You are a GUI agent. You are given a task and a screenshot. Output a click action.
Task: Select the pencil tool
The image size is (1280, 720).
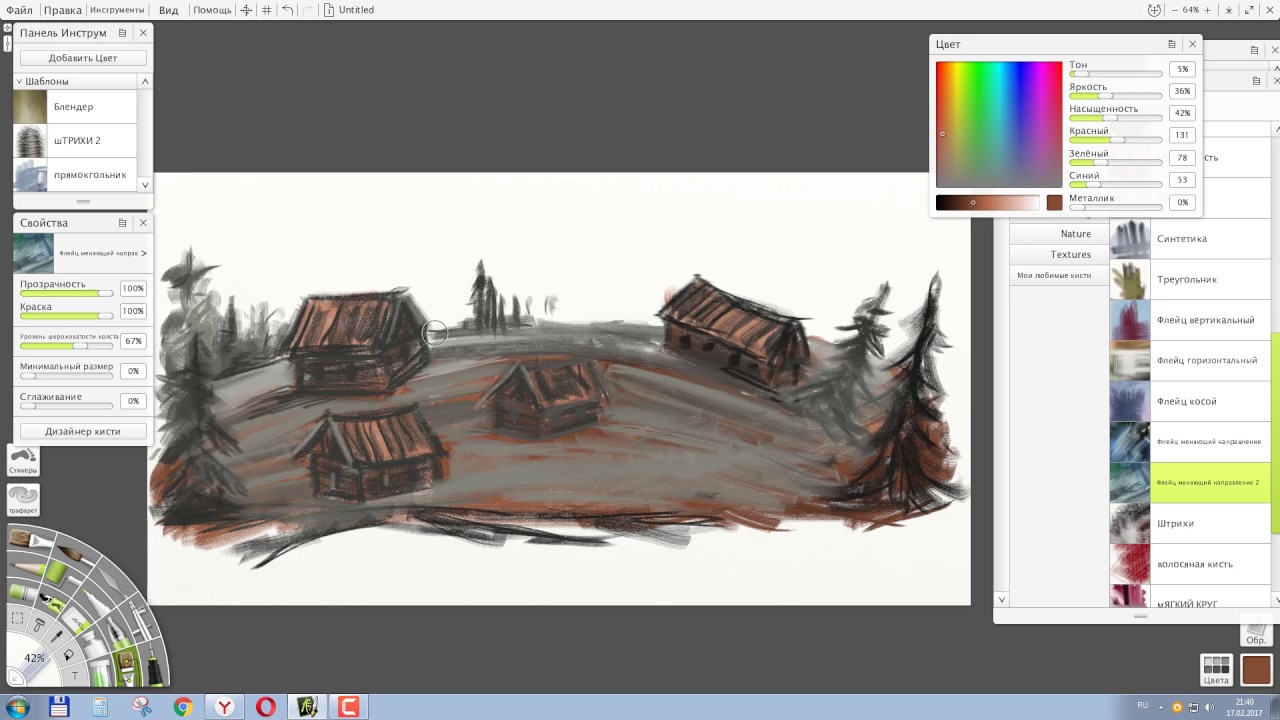(x=28, y=567)
